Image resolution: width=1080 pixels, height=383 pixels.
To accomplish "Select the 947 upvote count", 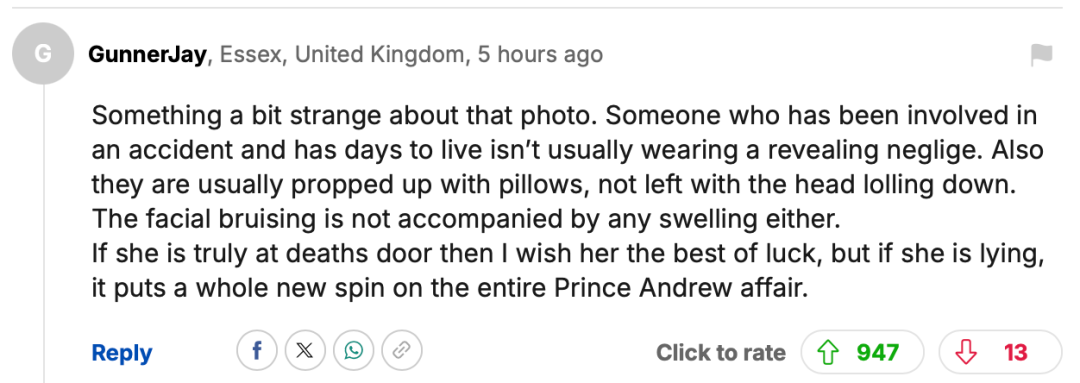I will point(878,353).
